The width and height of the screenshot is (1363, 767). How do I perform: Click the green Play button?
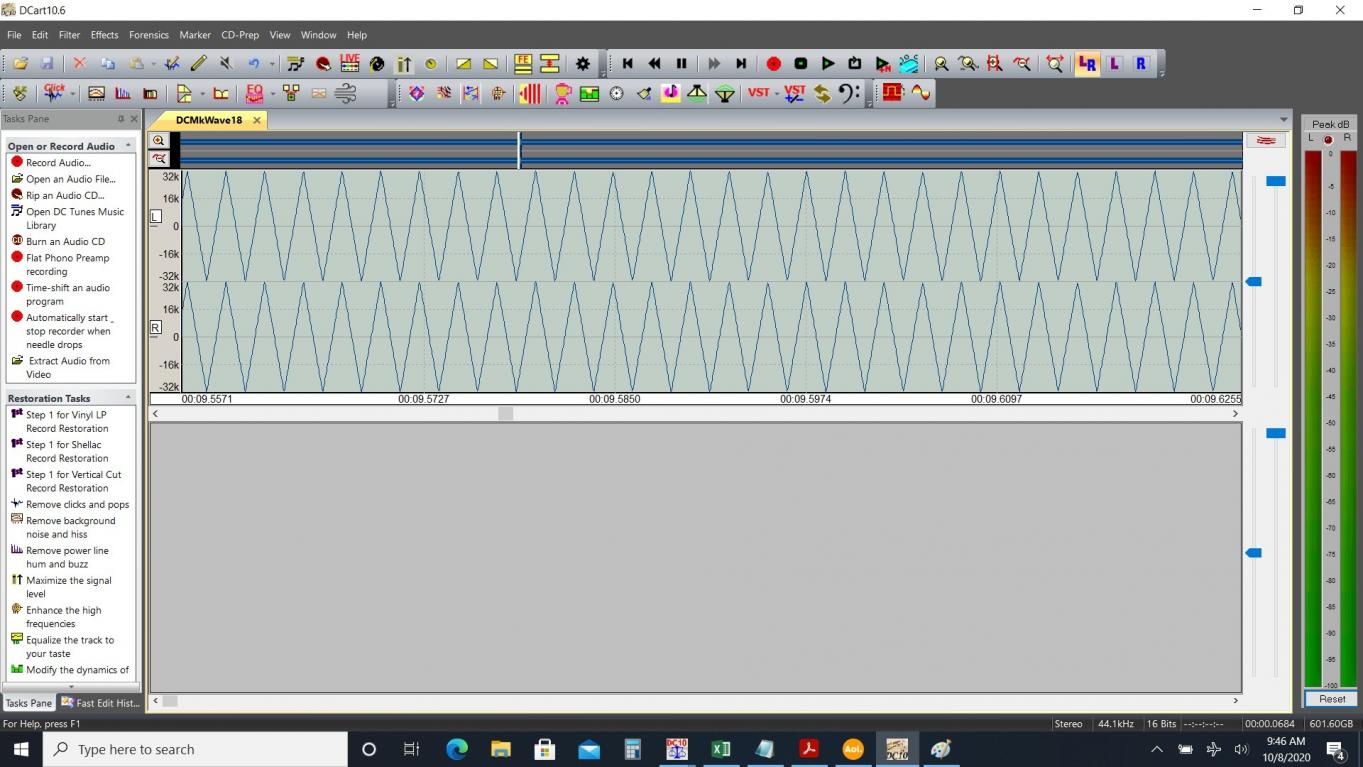[828, 63]
